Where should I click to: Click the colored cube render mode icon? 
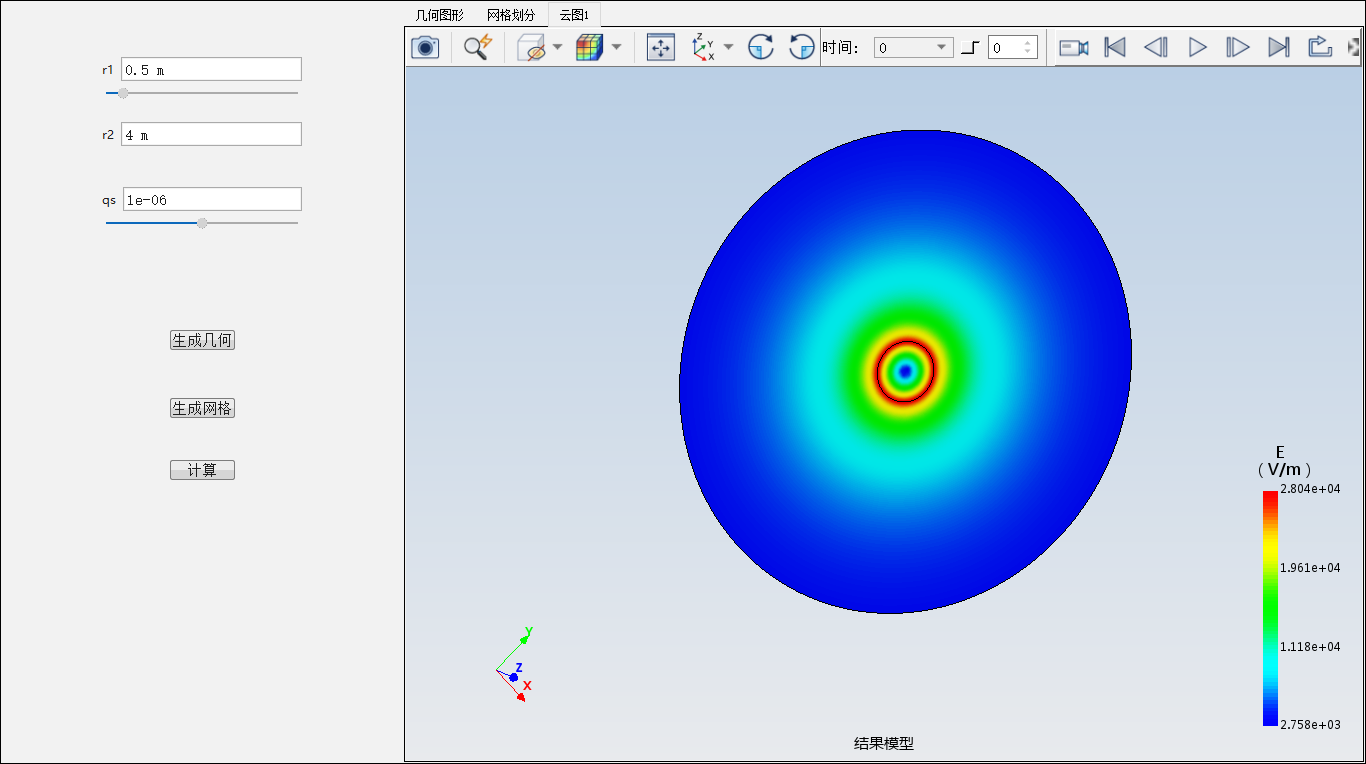pyautogui.click(x=590, y=47)
